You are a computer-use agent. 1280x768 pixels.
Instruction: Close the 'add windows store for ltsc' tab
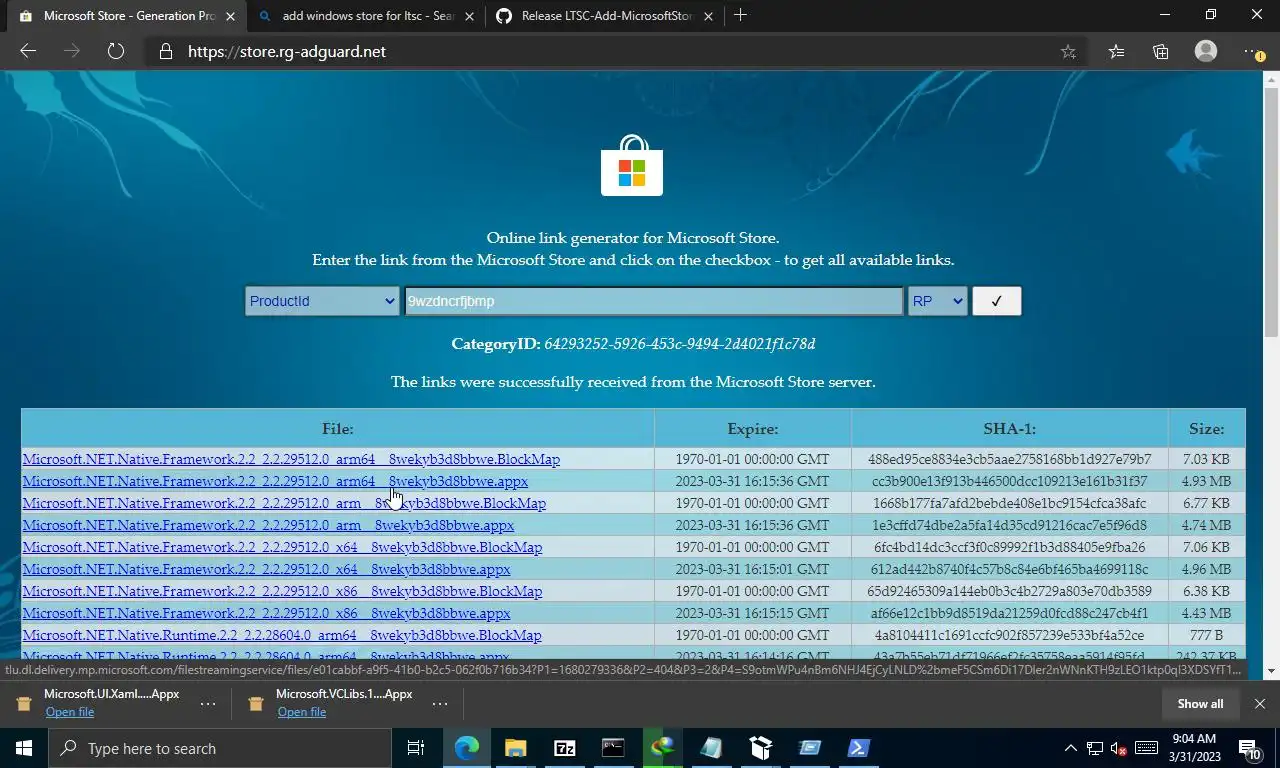point(469,16)
